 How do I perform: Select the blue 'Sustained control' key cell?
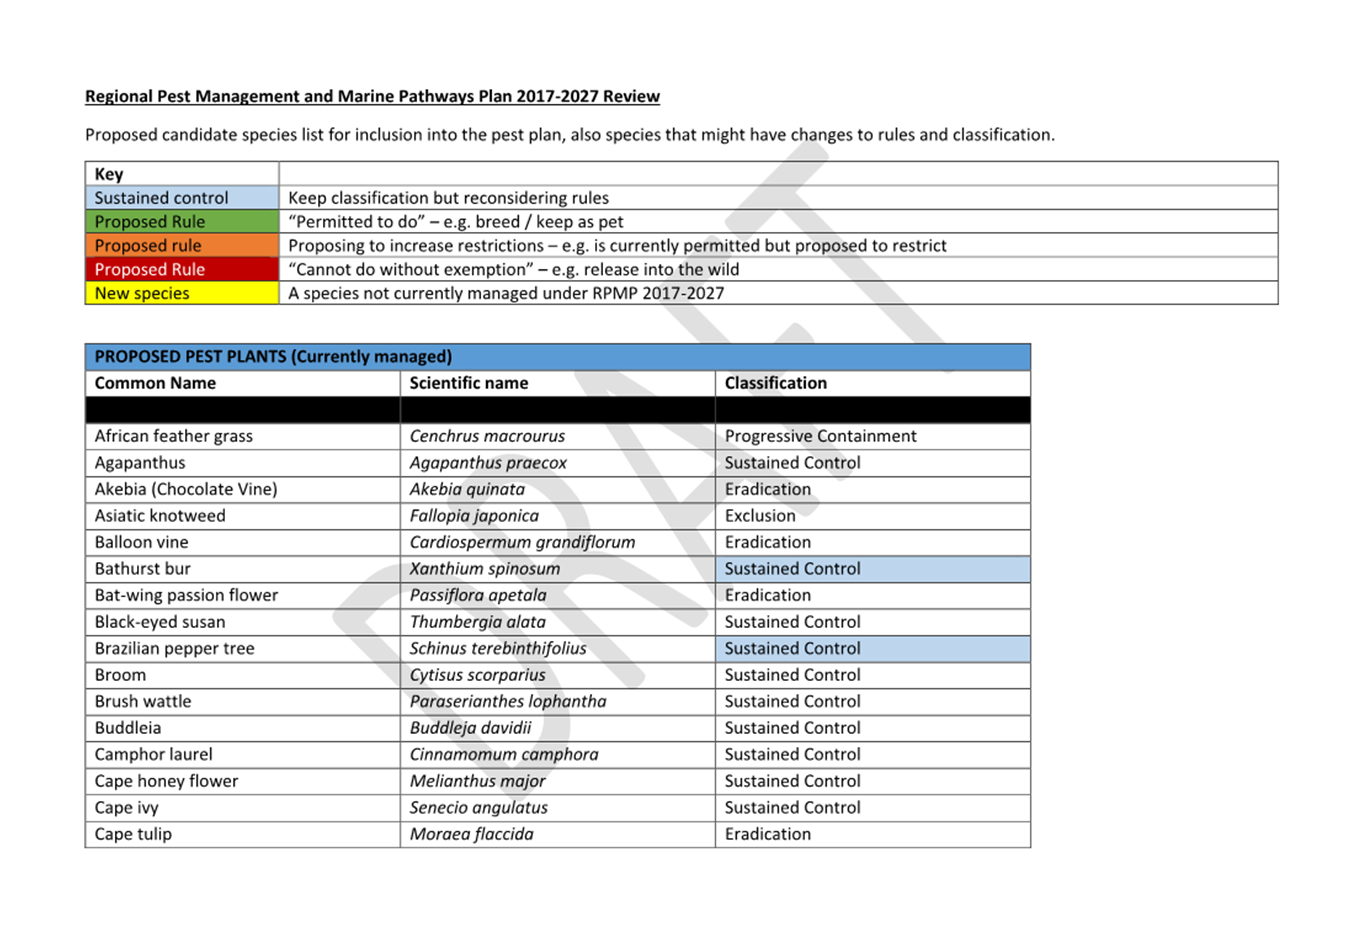click(x=182, y=197)
